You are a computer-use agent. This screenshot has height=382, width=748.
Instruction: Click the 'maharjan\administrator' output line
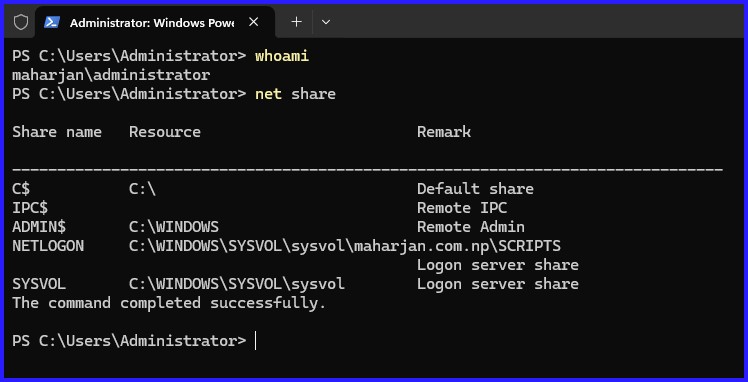point(111,75)
